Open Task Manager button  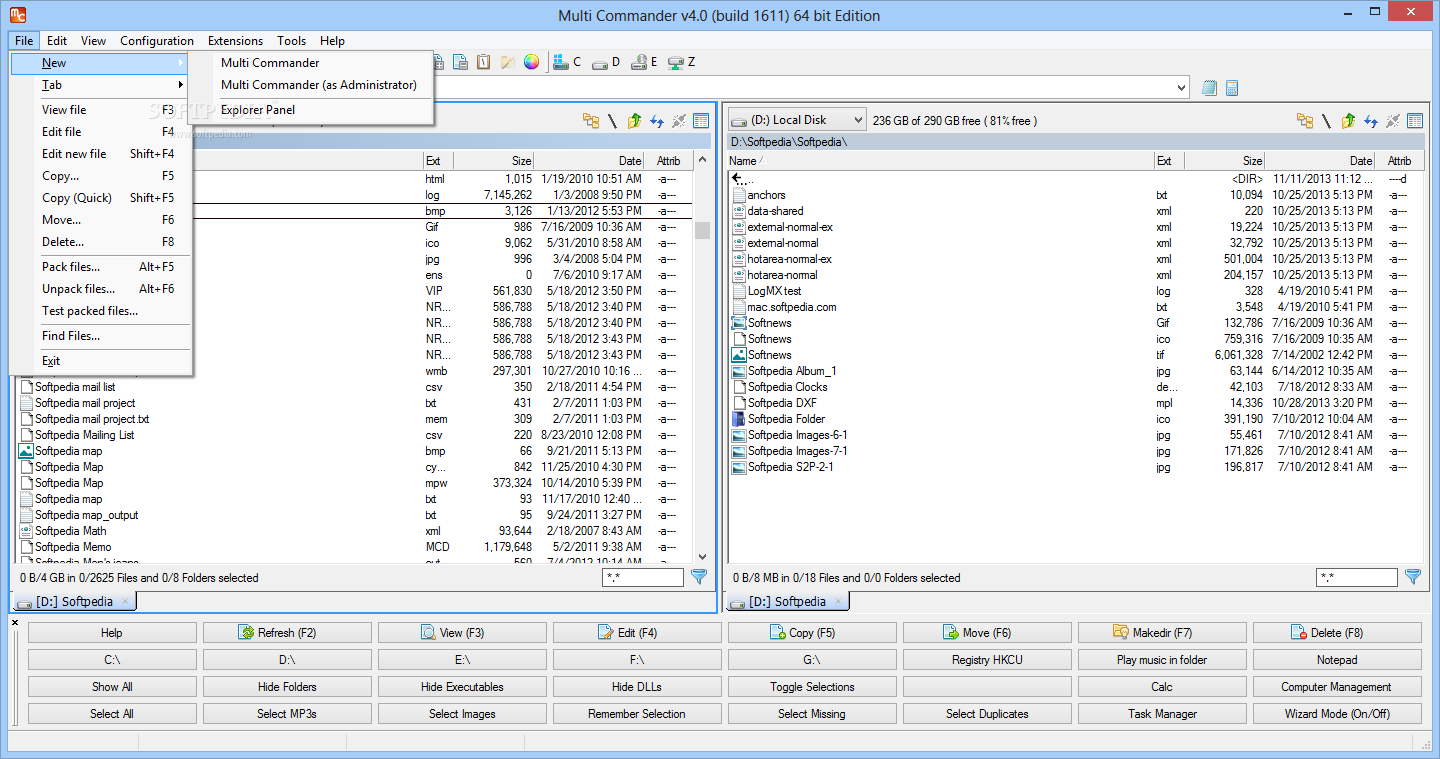pyautogui.click(x=1162, y=714)
